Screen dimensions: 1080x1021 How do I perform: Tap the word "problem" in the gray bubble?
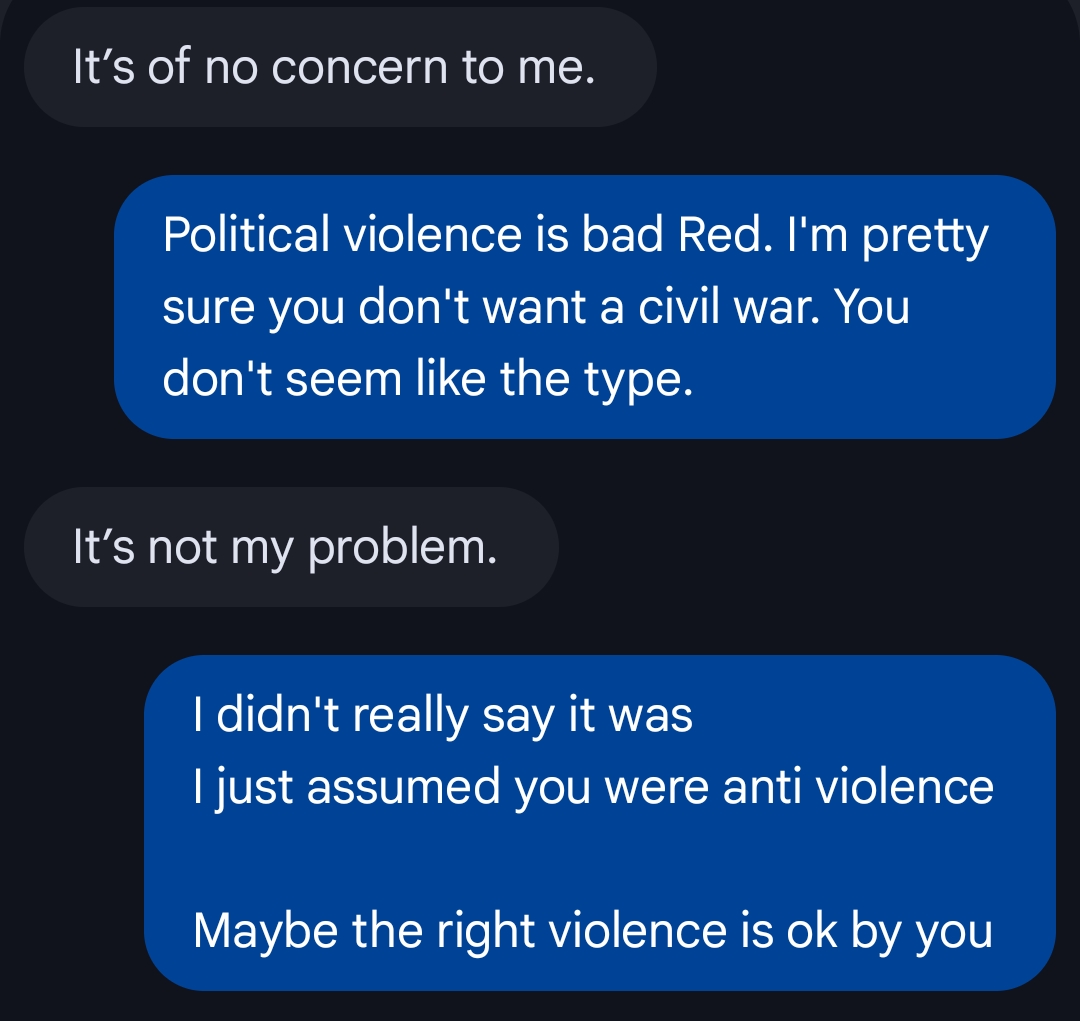click(402, 548)
